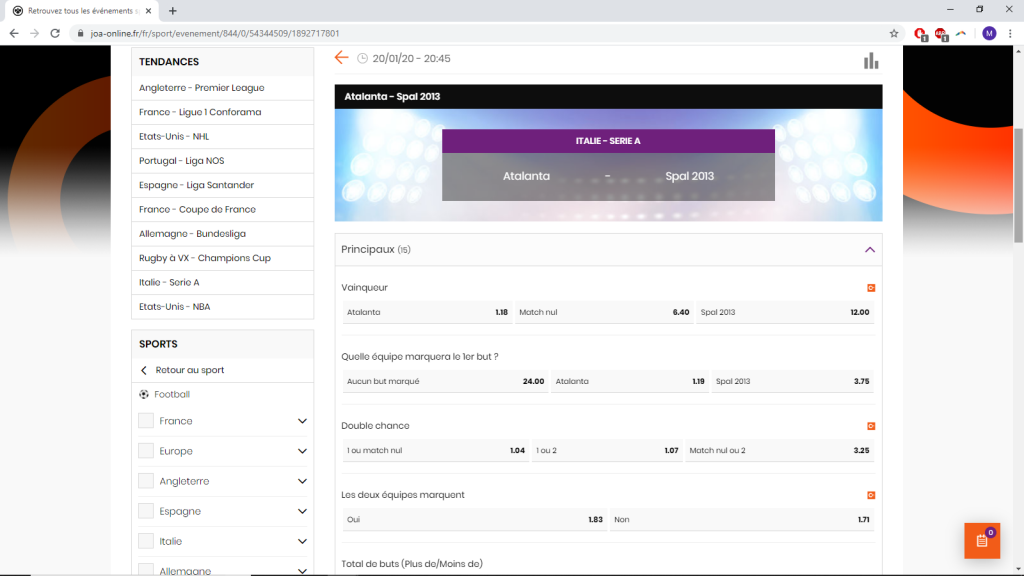The height and width of the screenshot is (576, 1024).
Task: Open the Chrome three-dot menu
Action: 1010,33
